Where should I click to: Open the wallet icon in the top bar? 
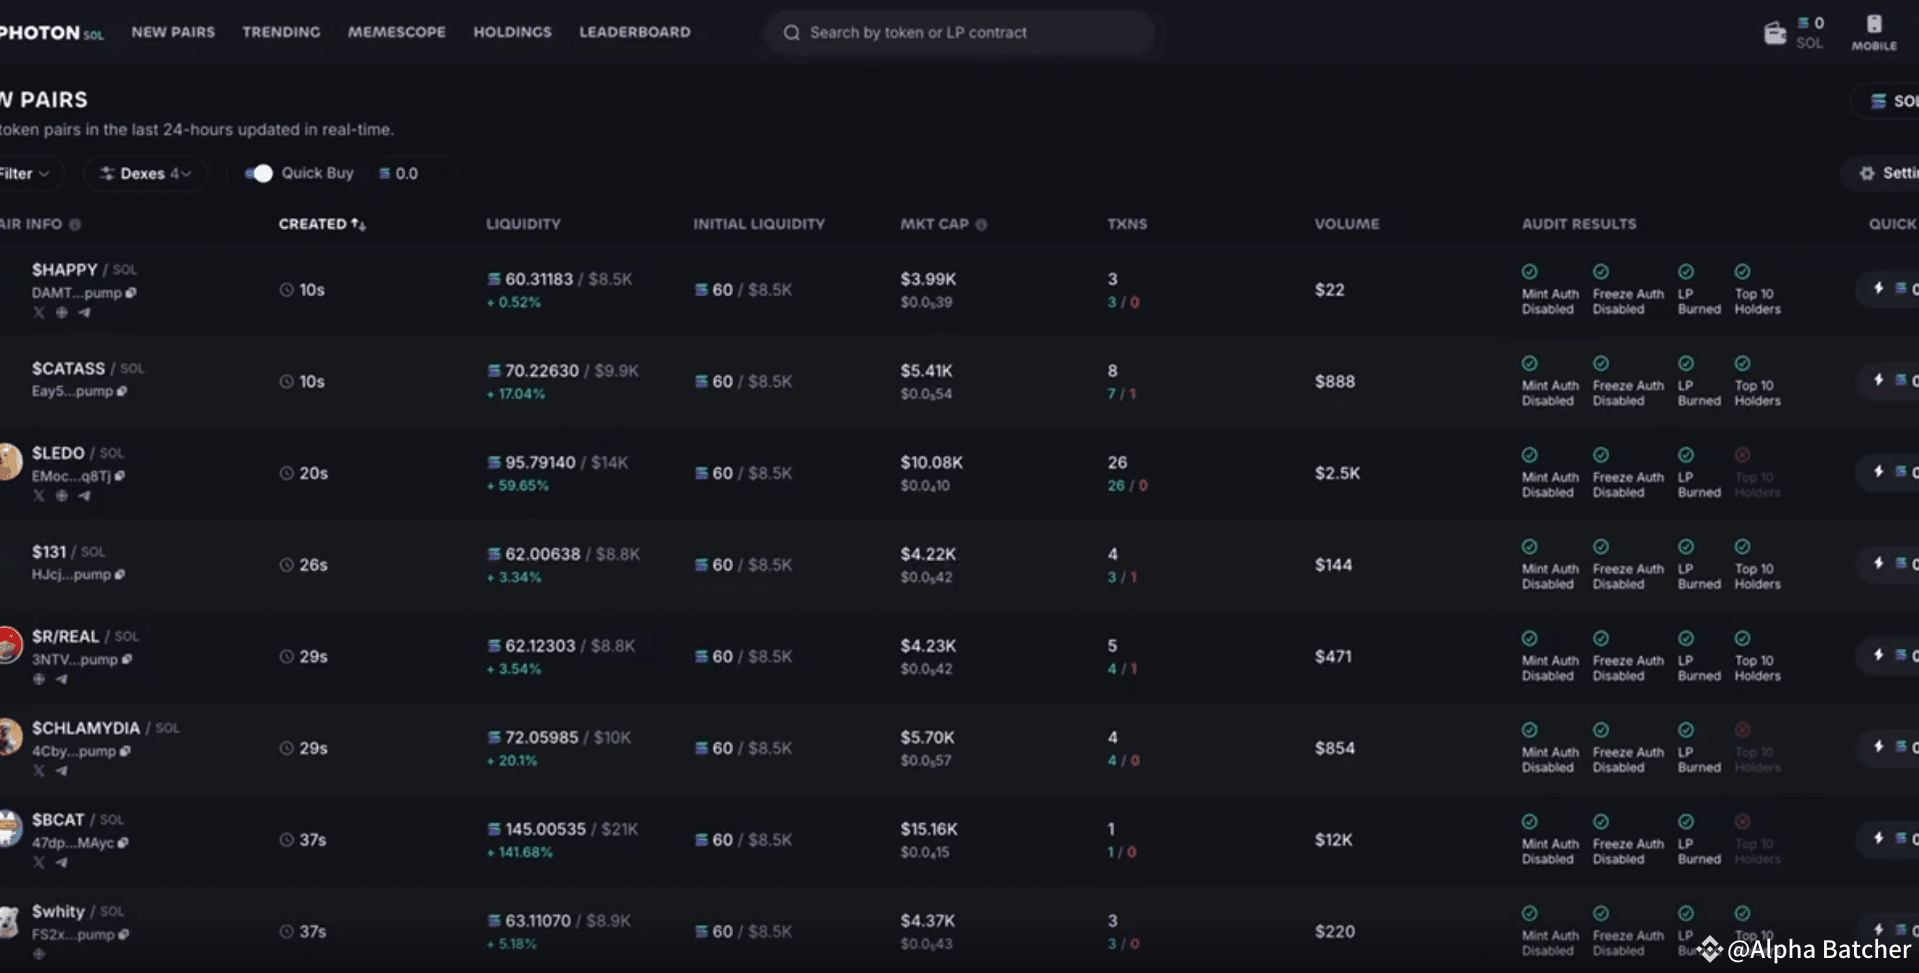pyautogui.click(x=1775, y=33)
